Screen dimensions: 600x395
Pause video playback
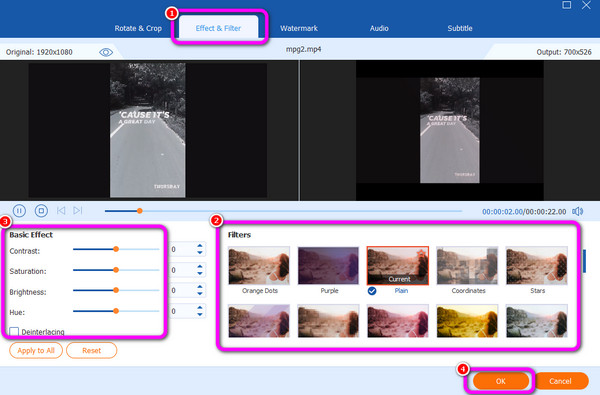[19, 211]
